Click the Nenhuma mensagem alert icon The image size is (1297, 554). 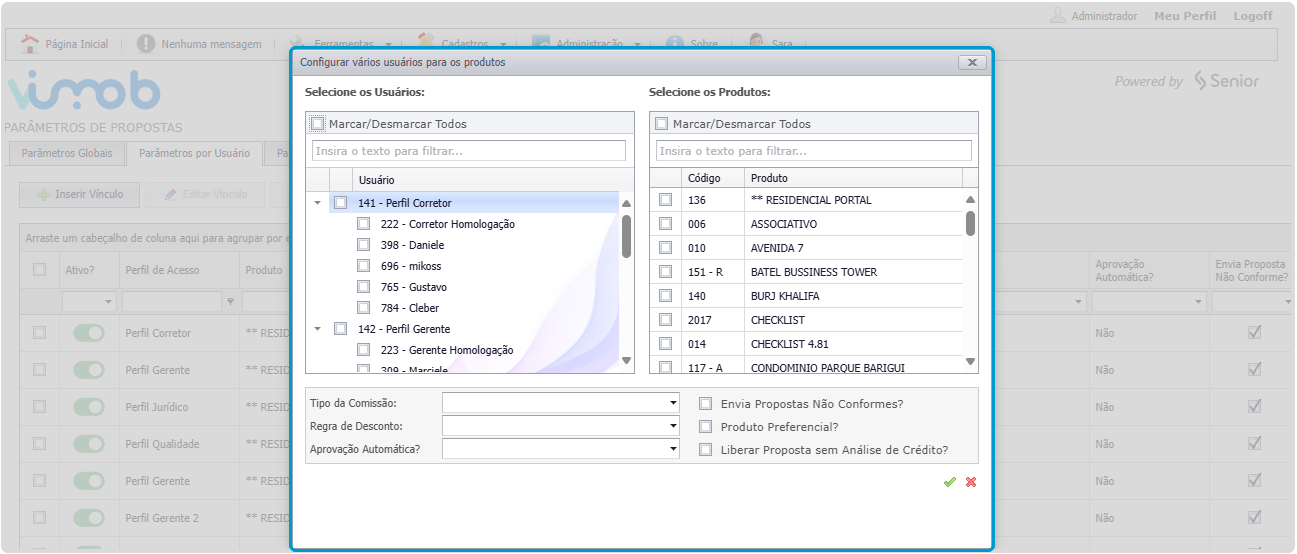pos(146,44)
